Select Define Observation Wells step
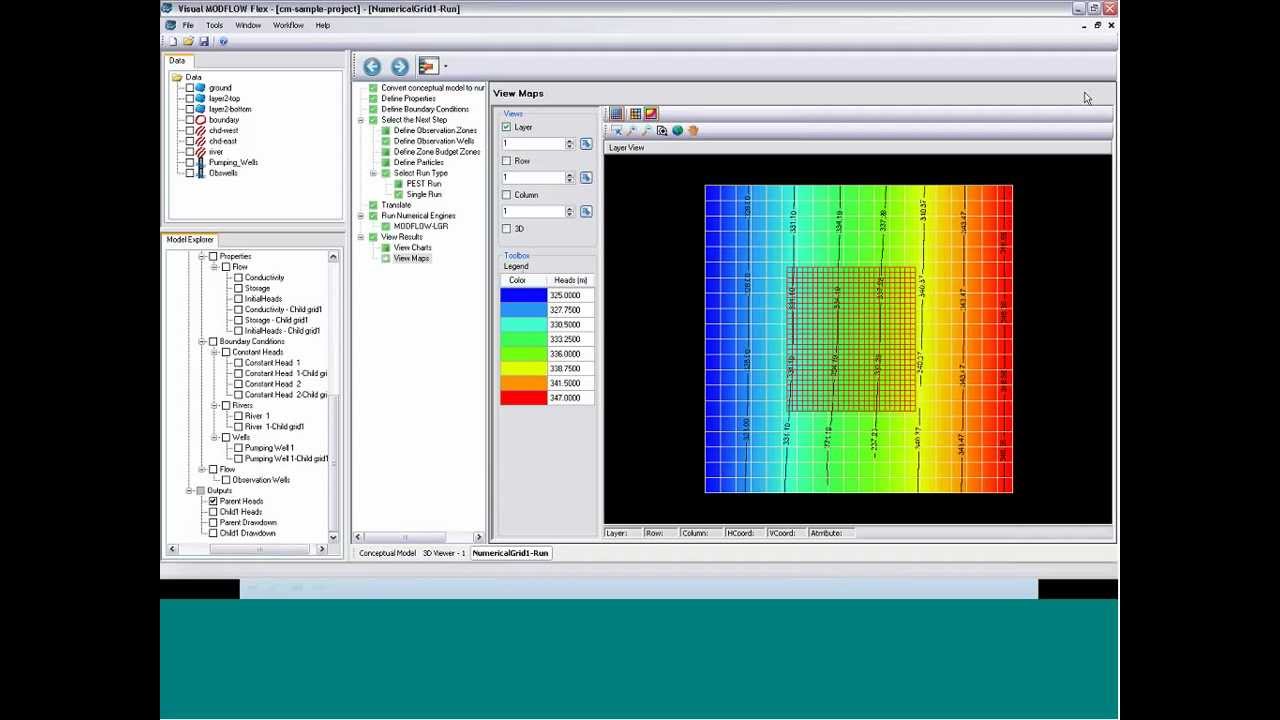 pyautogui.click(x=434, y=141)
